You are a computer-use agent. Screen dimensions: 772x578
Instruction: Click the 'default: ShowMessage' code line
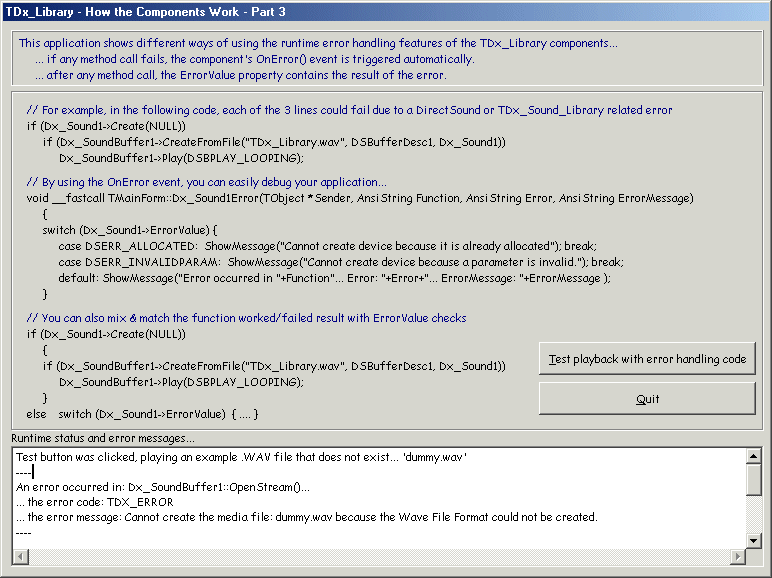(334, 278)
